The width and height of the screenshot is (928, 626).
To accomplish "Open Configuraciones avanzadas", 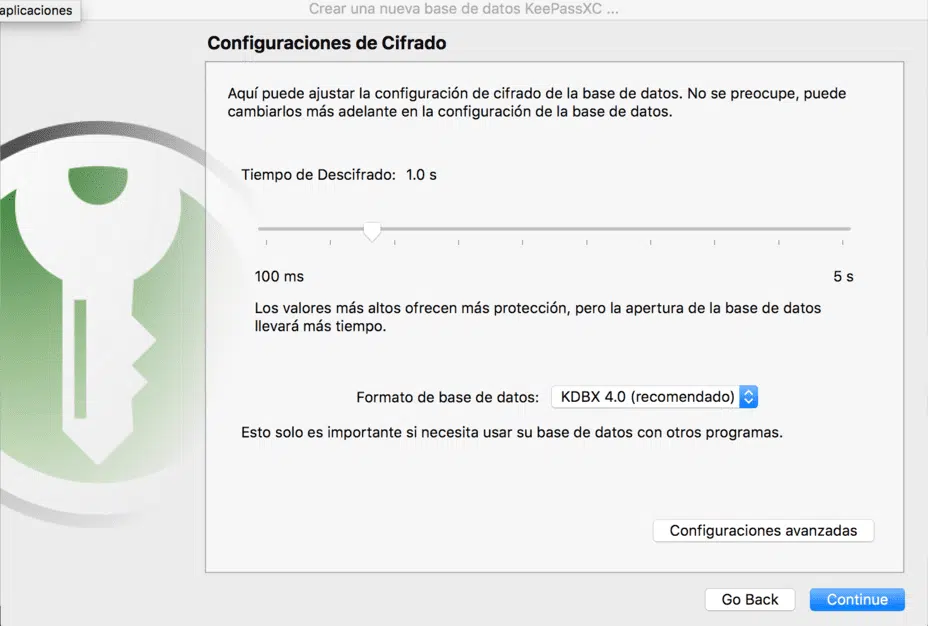I will tap(763, 531).
